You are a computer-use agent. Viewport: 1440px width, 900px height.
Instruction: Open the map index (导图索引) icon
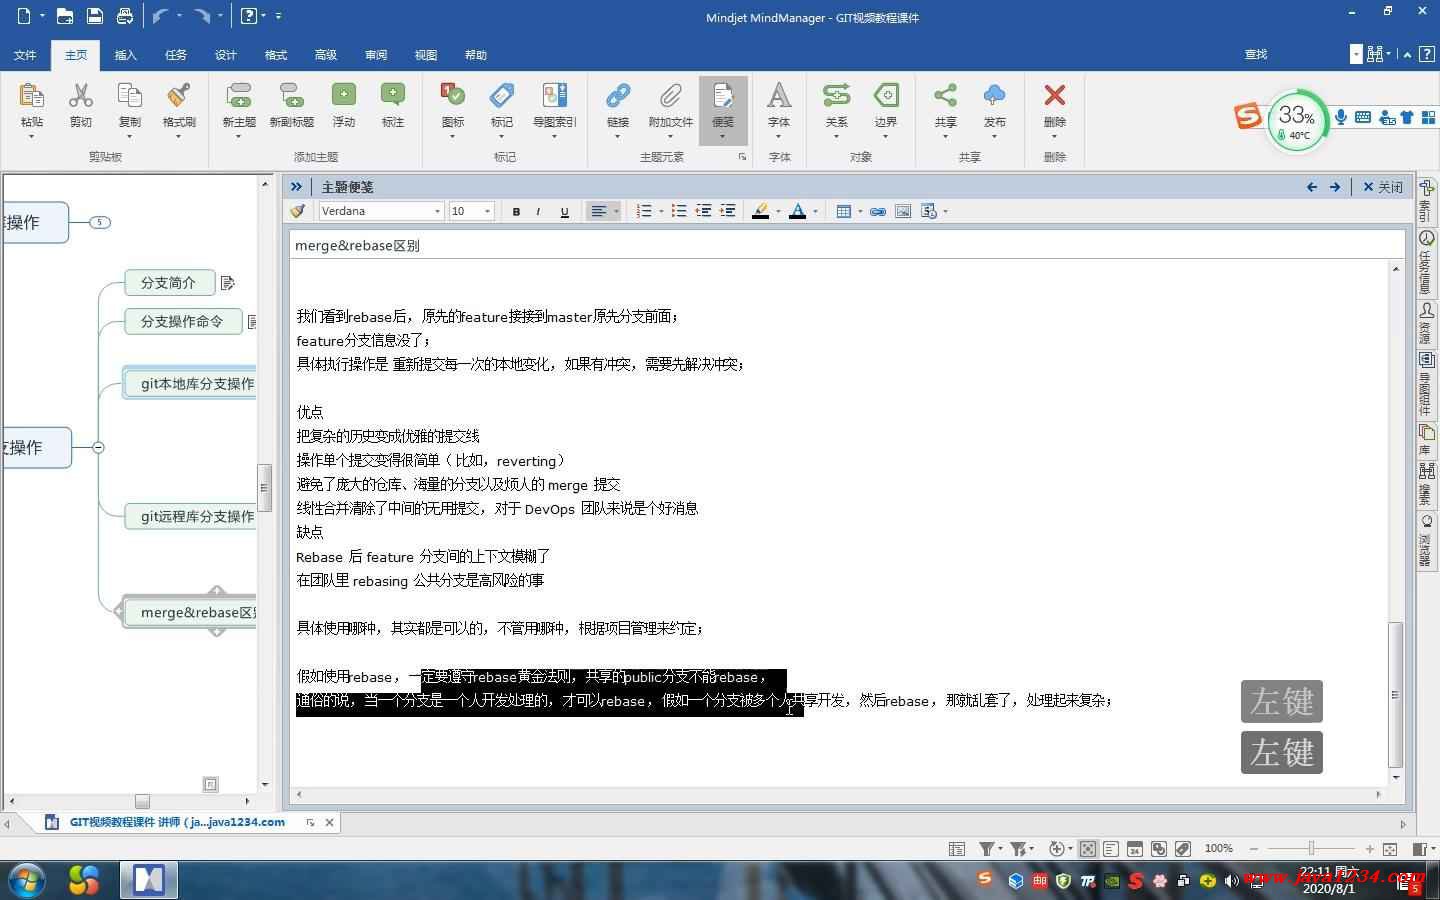click(554, 96)
